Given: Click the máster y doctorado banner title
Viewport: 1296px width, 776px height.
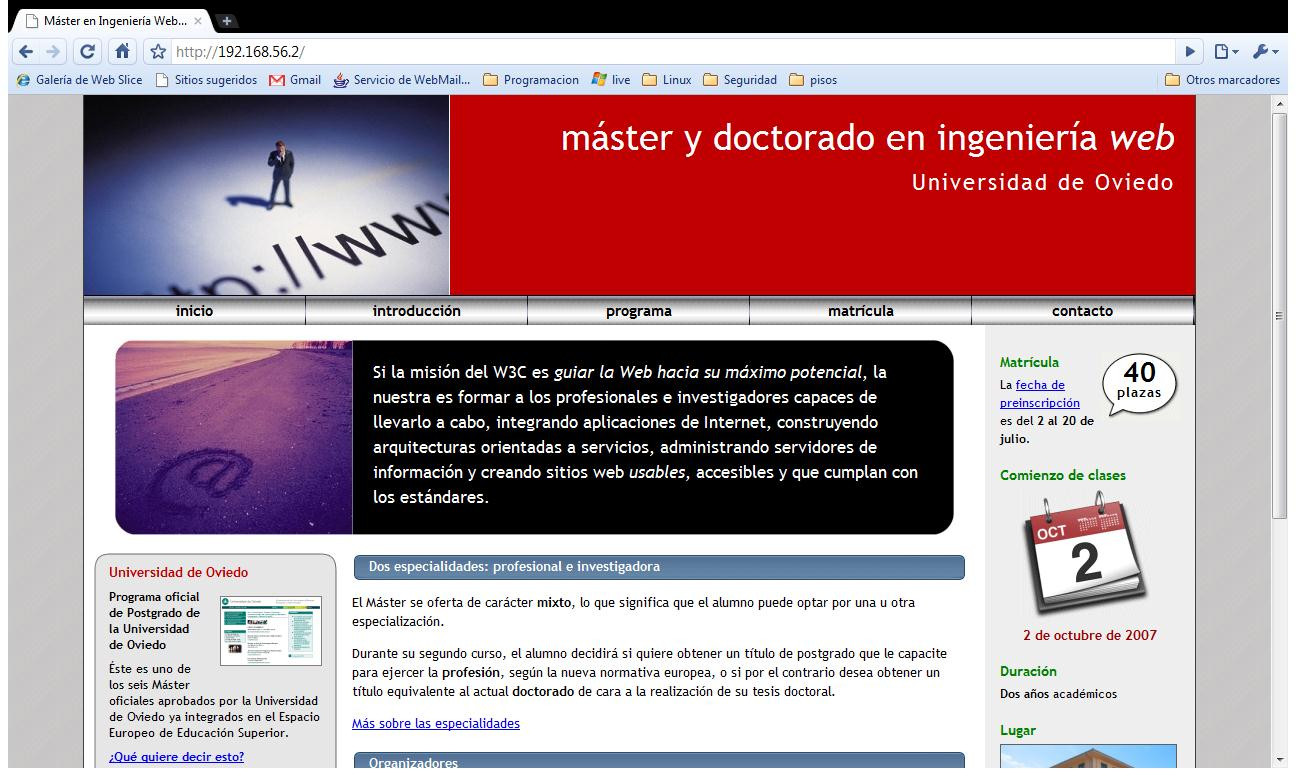Looking at the screenshot, I should tap(867, 138).
